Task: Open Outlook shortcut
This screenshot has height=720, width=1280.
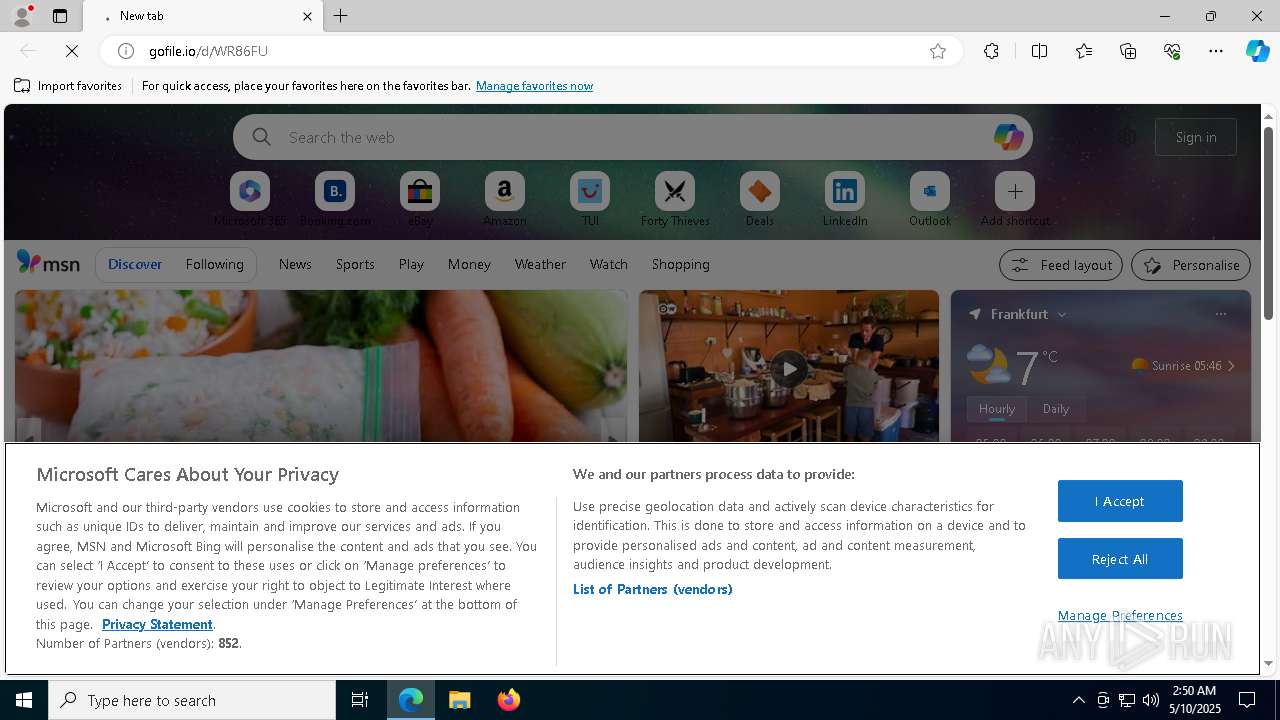Action: point(930,199)
